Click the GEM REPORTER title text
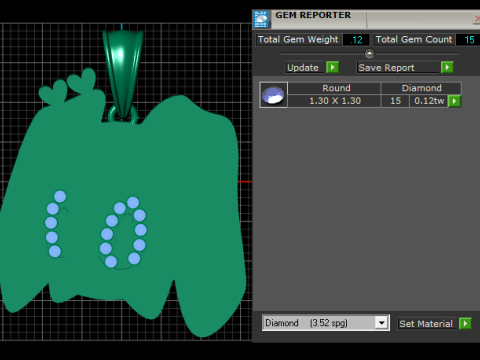 pyautogui.click(x=313, y=15)
